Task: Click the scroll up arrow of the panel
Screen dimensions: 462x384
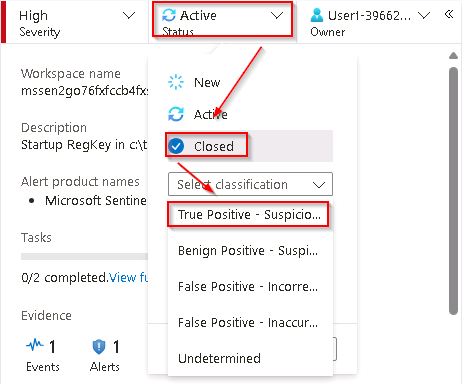Action: point(453,56)
